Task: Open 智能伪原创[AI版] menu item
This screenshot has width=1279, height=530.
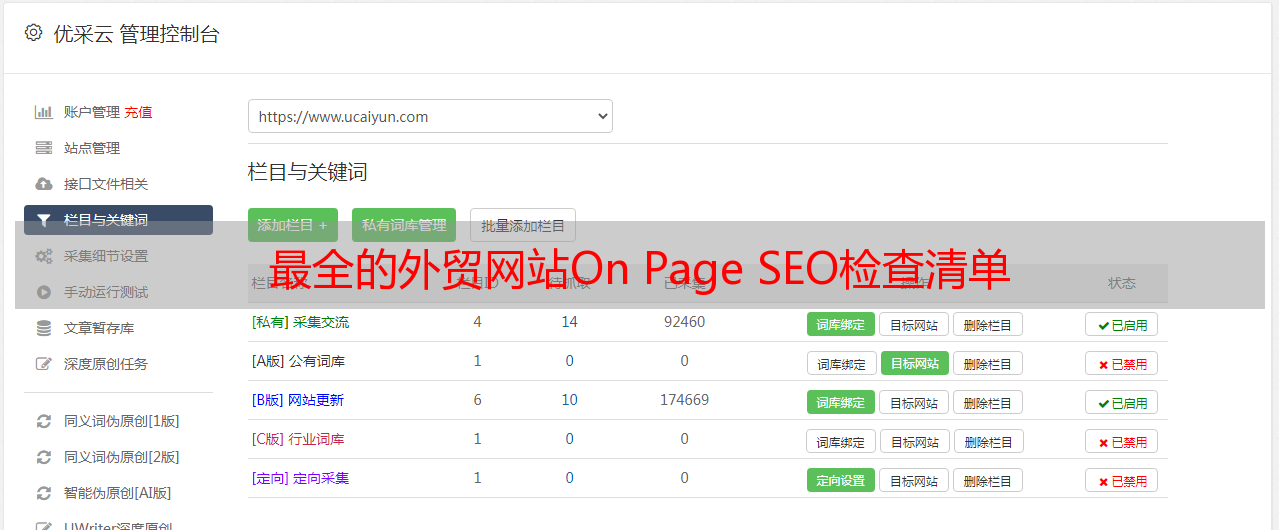Action: 118,493
